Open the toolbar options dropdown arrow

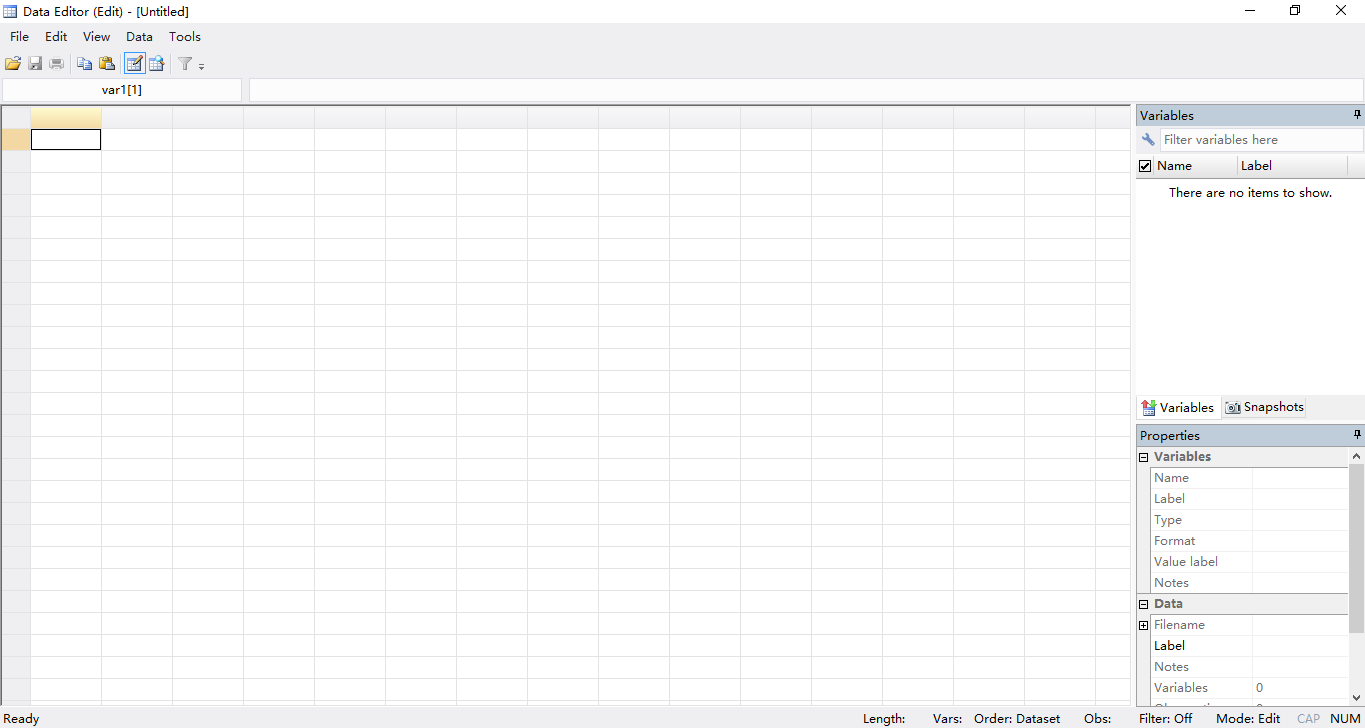(x=201, y=67)
